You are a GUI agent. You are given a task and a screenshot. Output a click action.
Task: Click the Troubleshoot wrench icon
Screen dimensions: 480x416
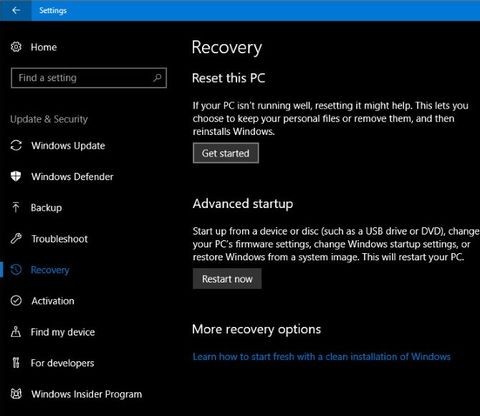pos(16,239)
